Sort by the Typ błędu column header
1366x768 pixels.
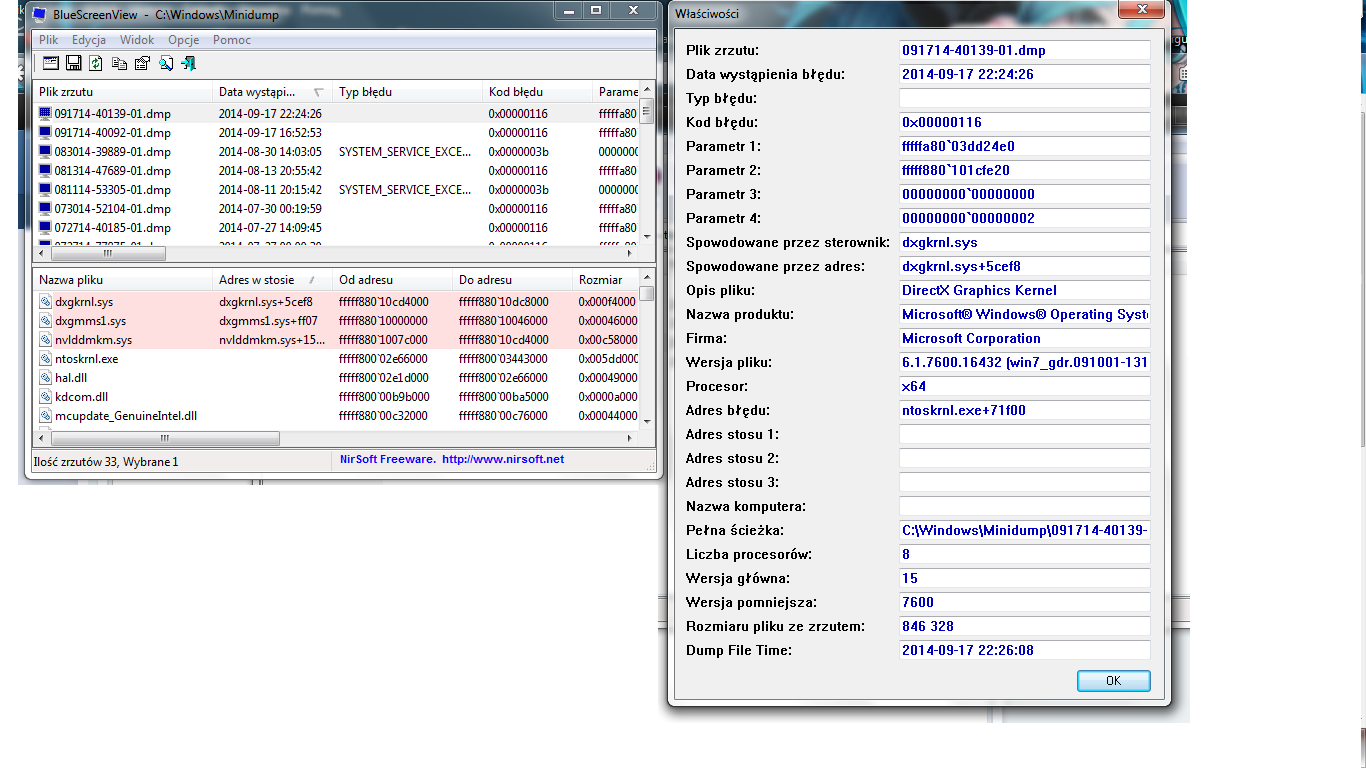(x=408, y=91)
